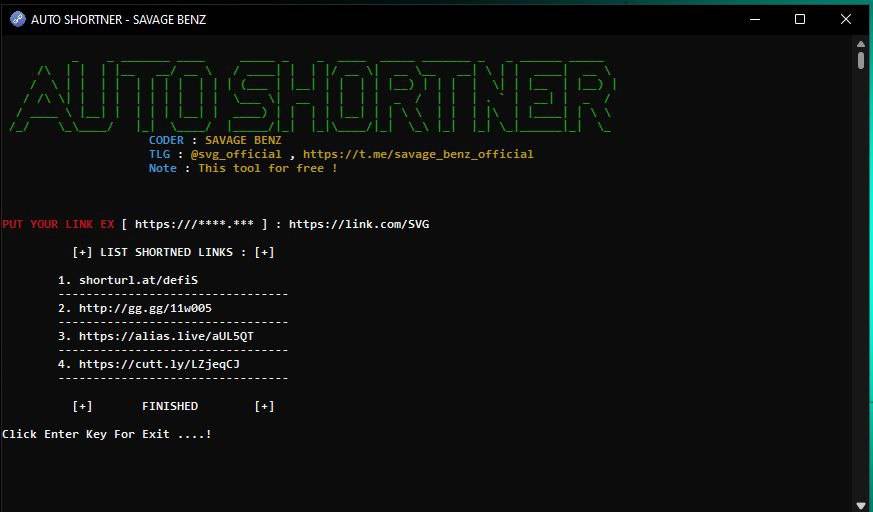The height and width of the screenshot is (512, 873).
Task: Click the app icon in the title bar
Action: point(17,19)
